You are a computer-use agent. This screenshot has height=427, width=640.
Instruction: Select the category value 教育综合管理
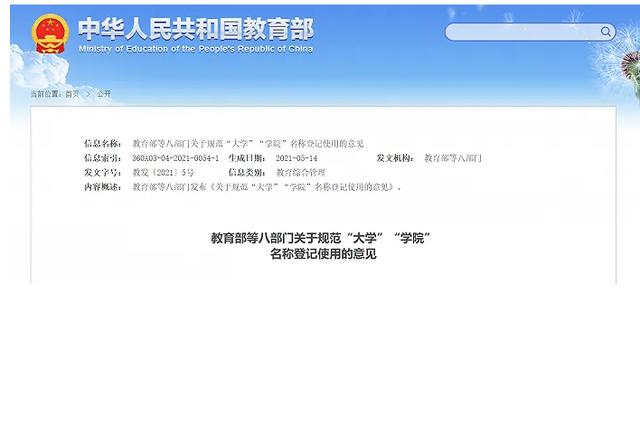click(301, 173)
